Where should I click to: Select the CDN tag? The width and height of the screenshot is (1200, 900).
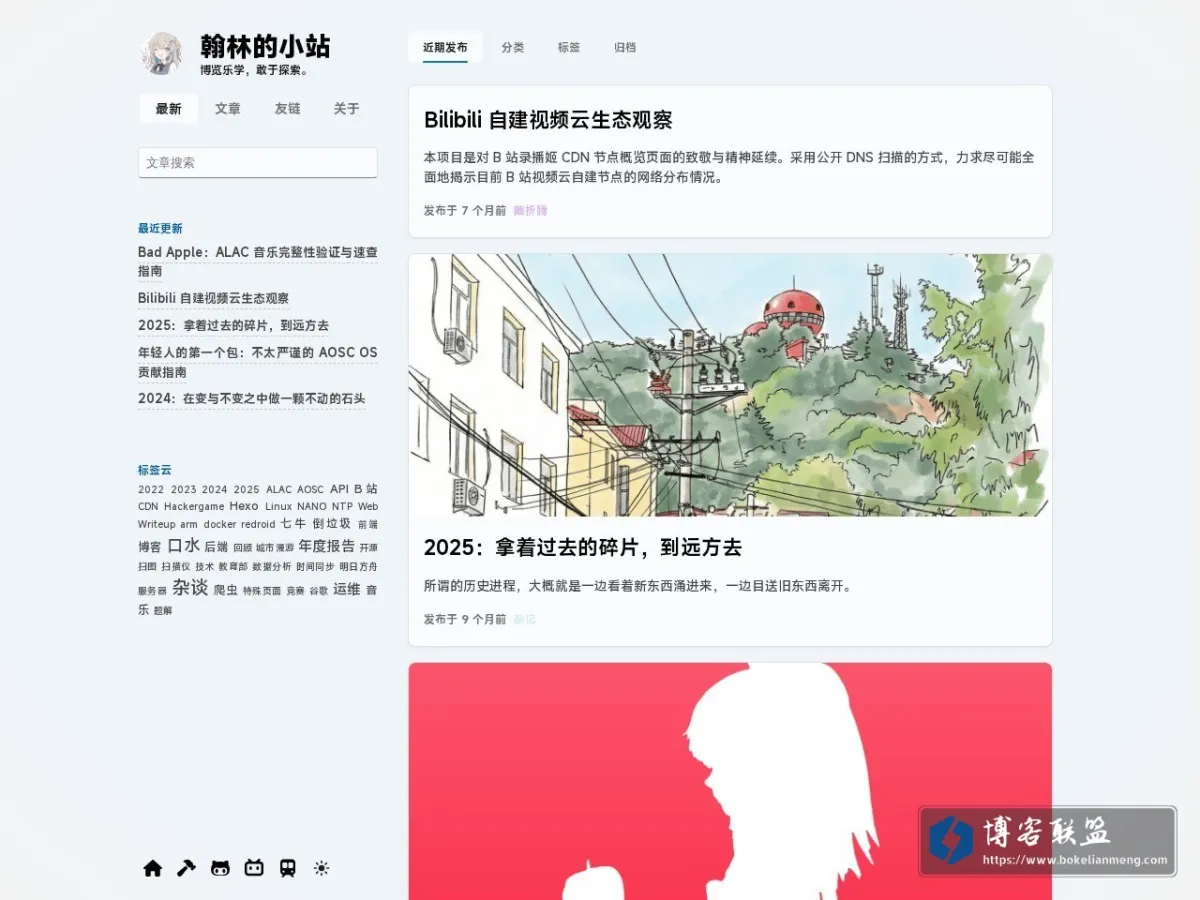click(x=148, y=506)
